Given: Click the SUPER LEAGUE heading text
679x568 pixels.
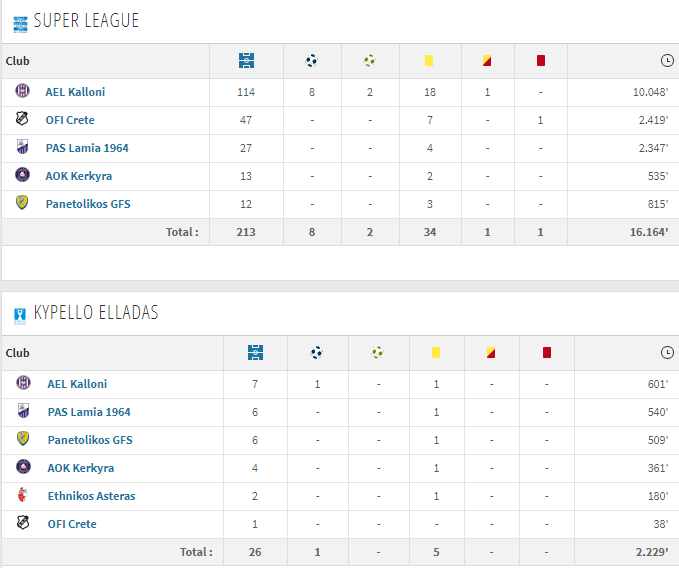Looking at the screenshot, I should (86, 20).
